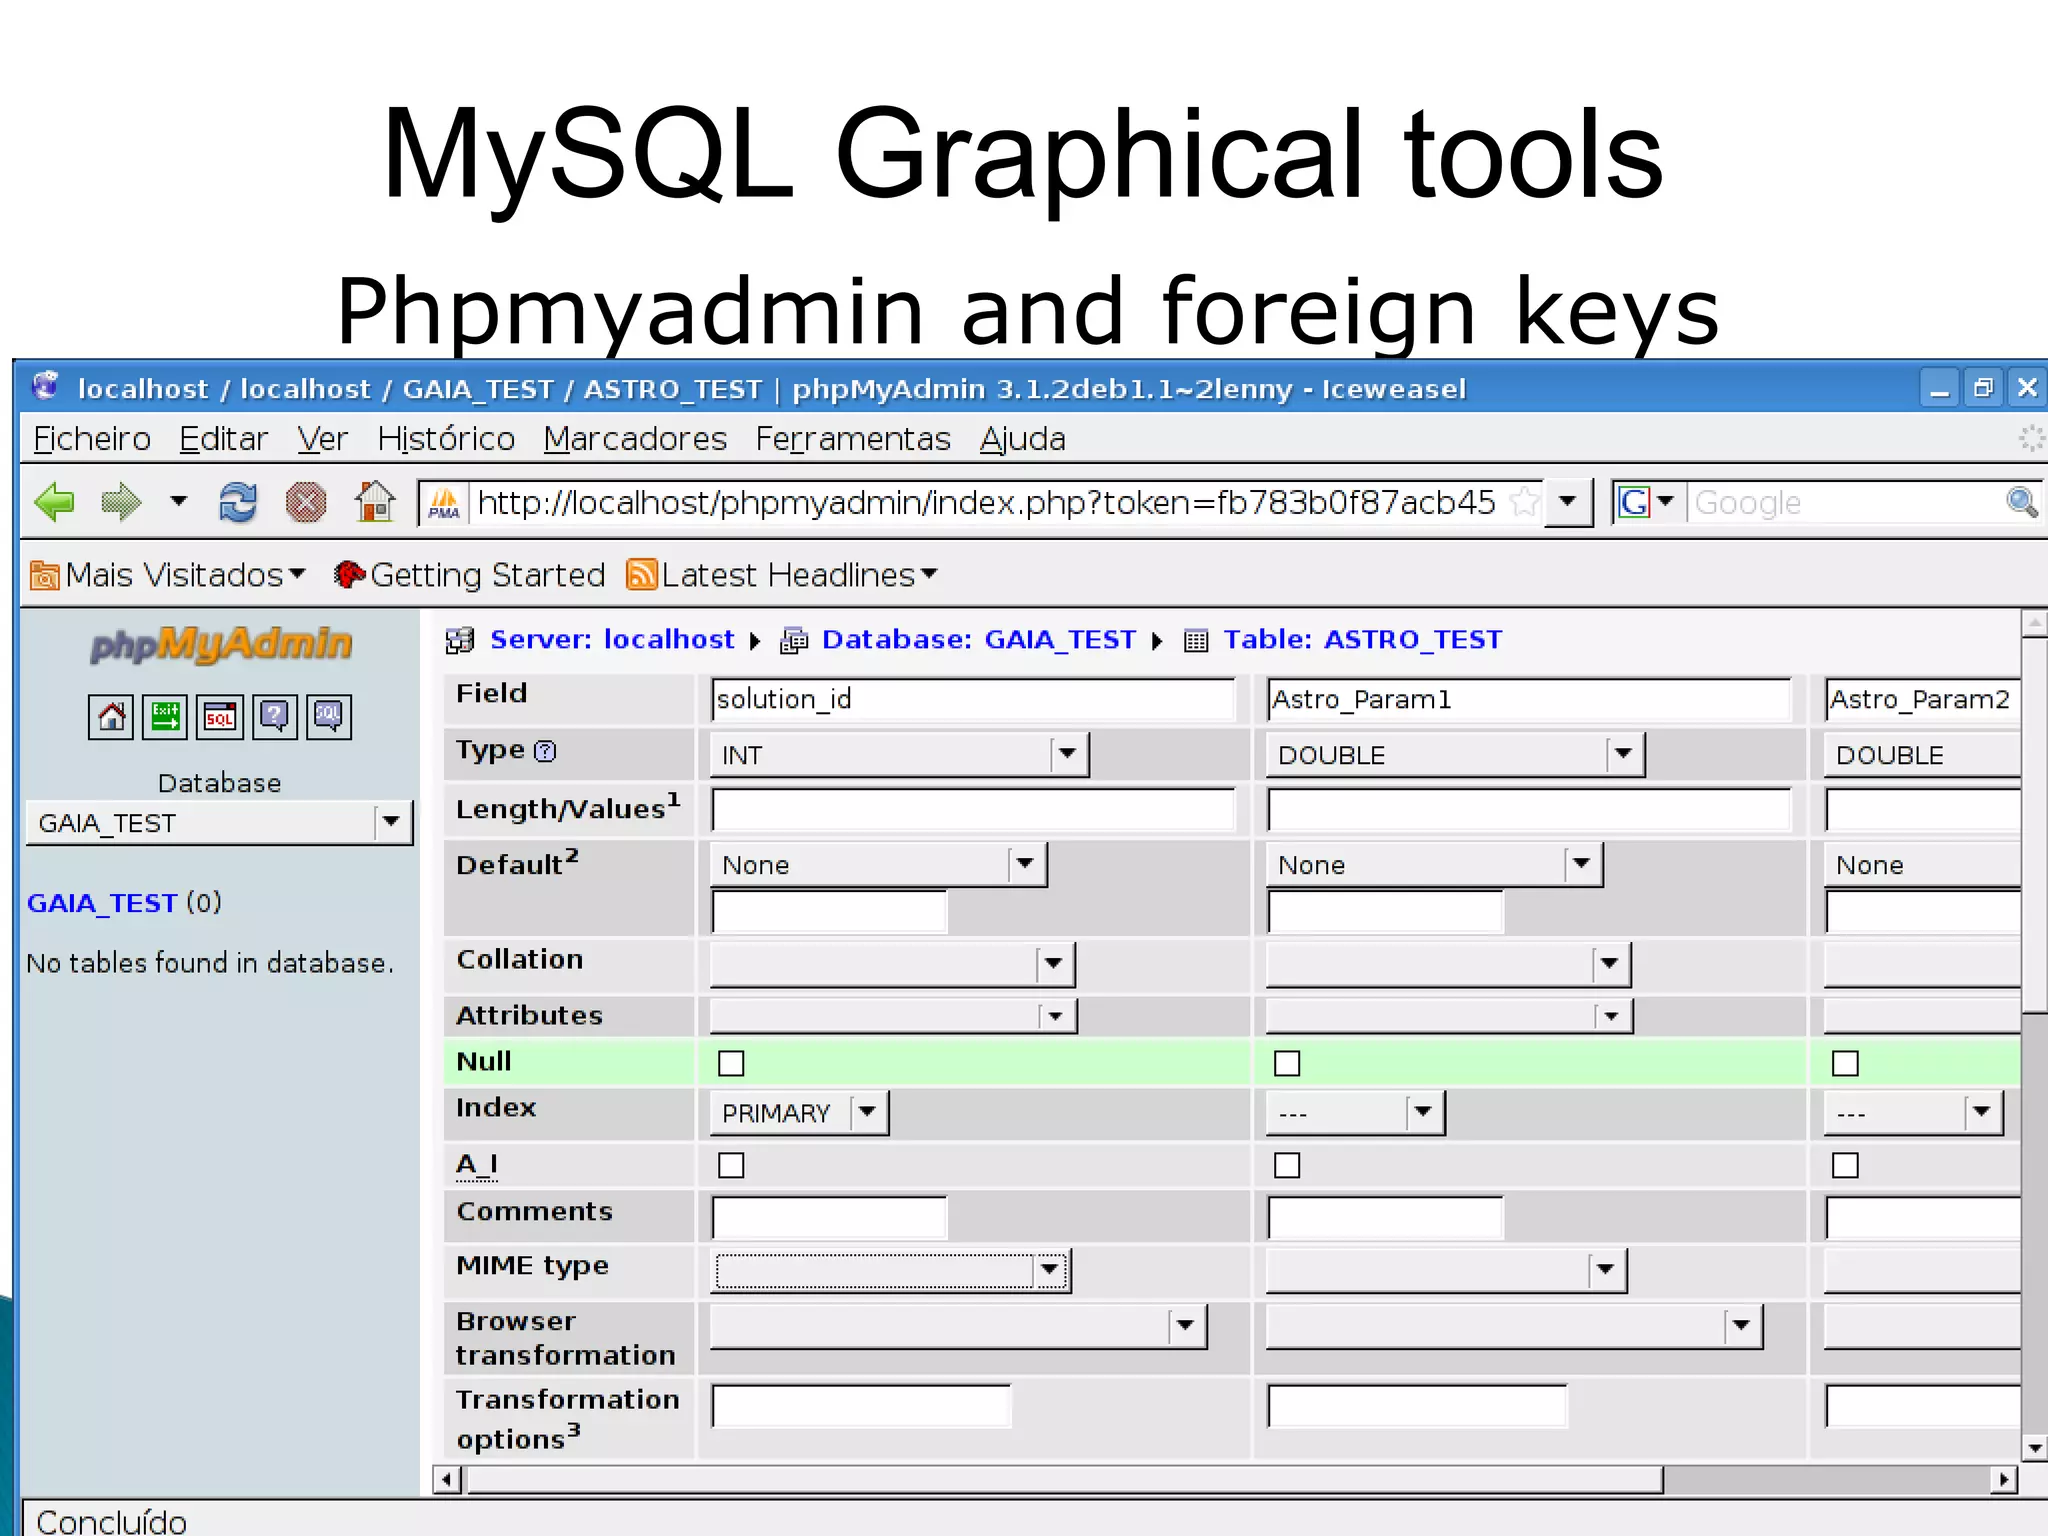Click the Table: ASTRO_TEST breadcrumb link
The image size is (2048, 1536).
[x=1363, y=640]
